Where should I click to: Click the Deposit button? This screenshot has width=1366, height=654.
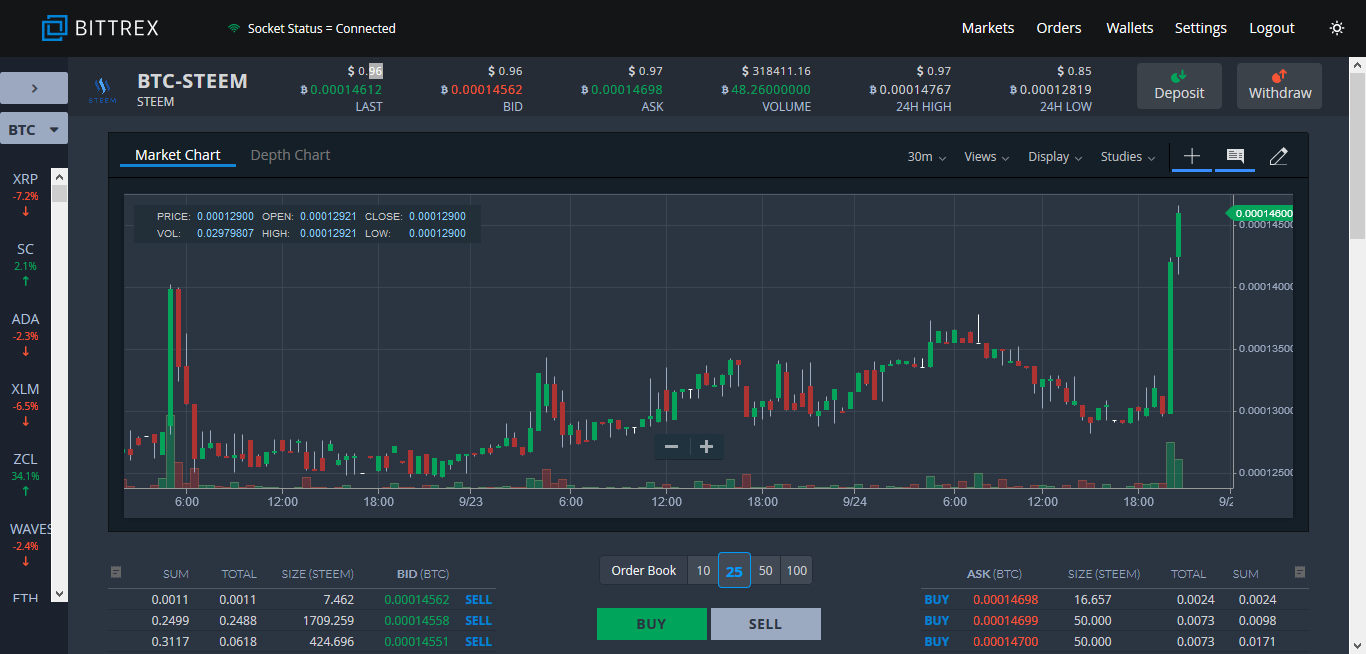click(x=1179, y=86)
